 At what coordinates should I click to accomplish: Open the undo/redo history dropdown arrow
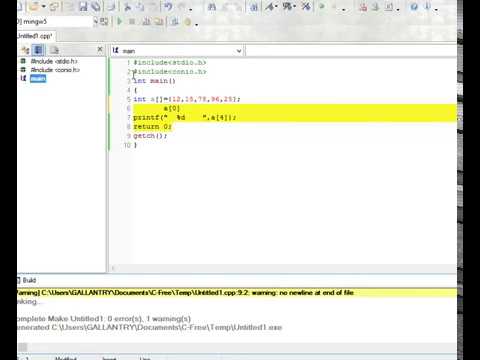tap(191, 9)
